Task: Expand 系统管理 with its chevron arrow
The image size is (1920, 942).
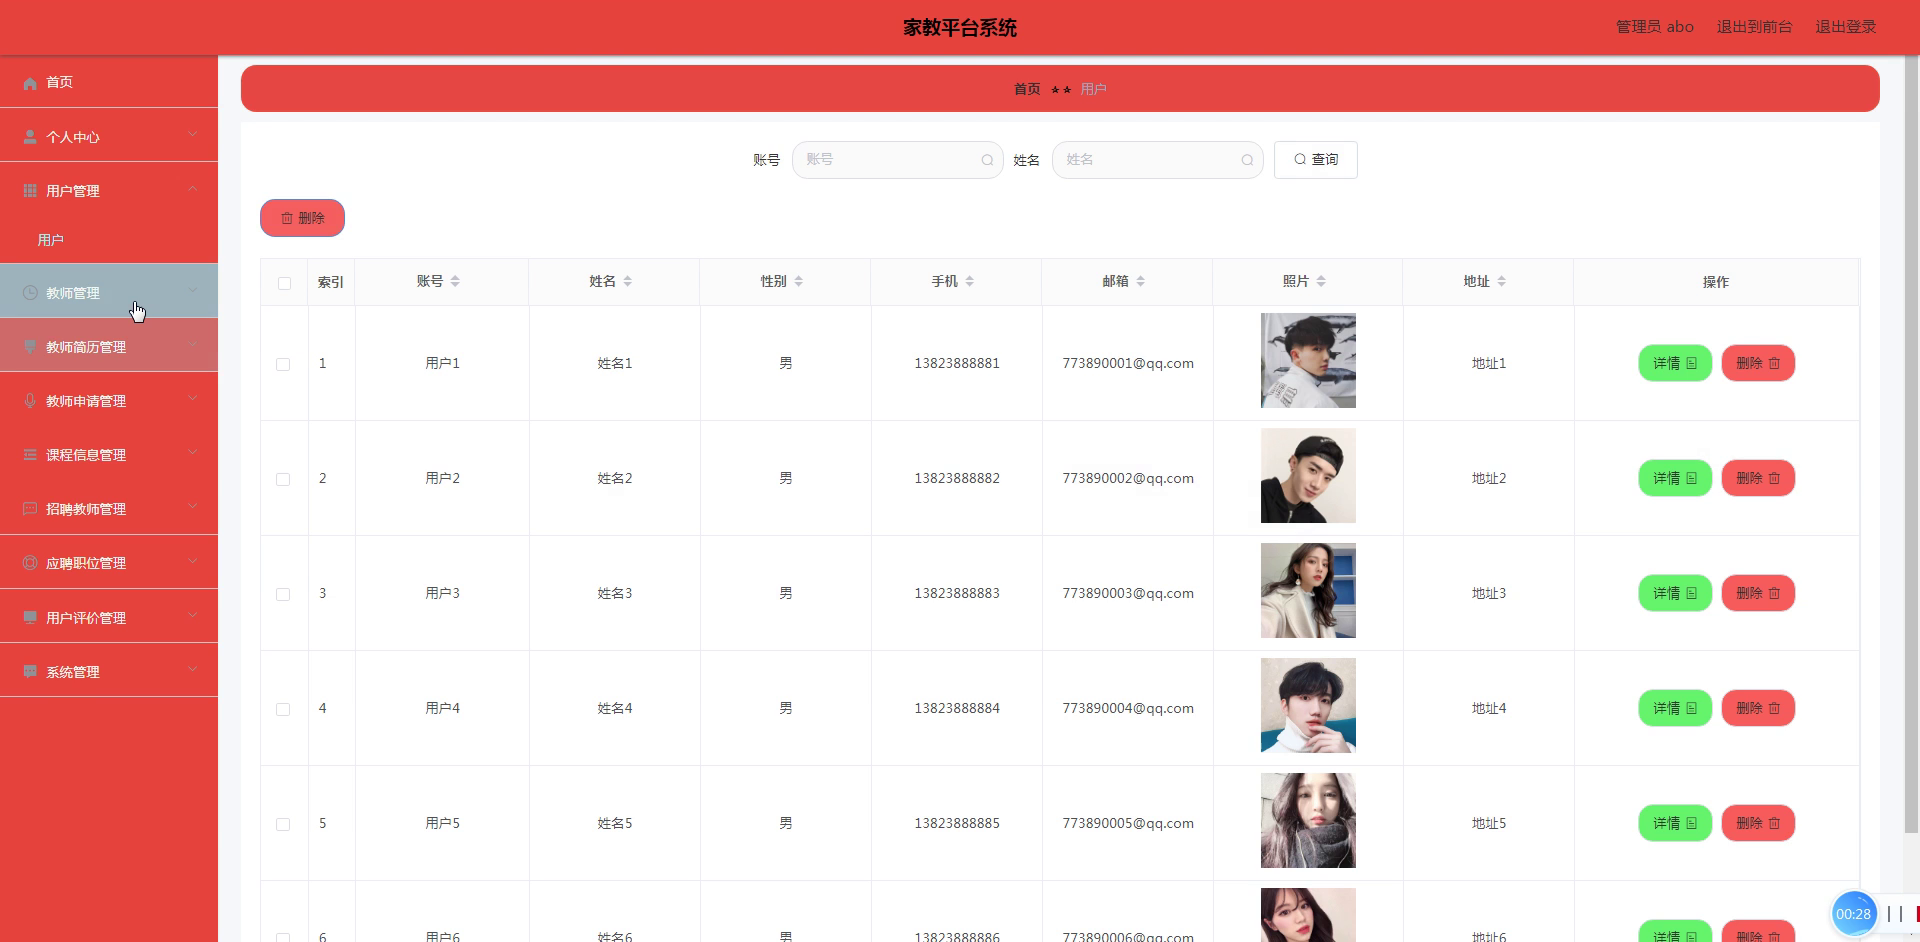Action: (x=192, y=670)
